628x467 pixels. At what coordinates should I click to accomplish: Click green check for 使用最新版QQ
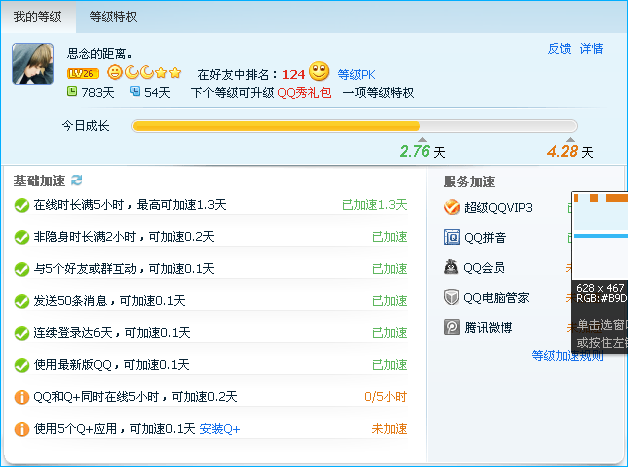pyautogui.click(x=22, y=365)
